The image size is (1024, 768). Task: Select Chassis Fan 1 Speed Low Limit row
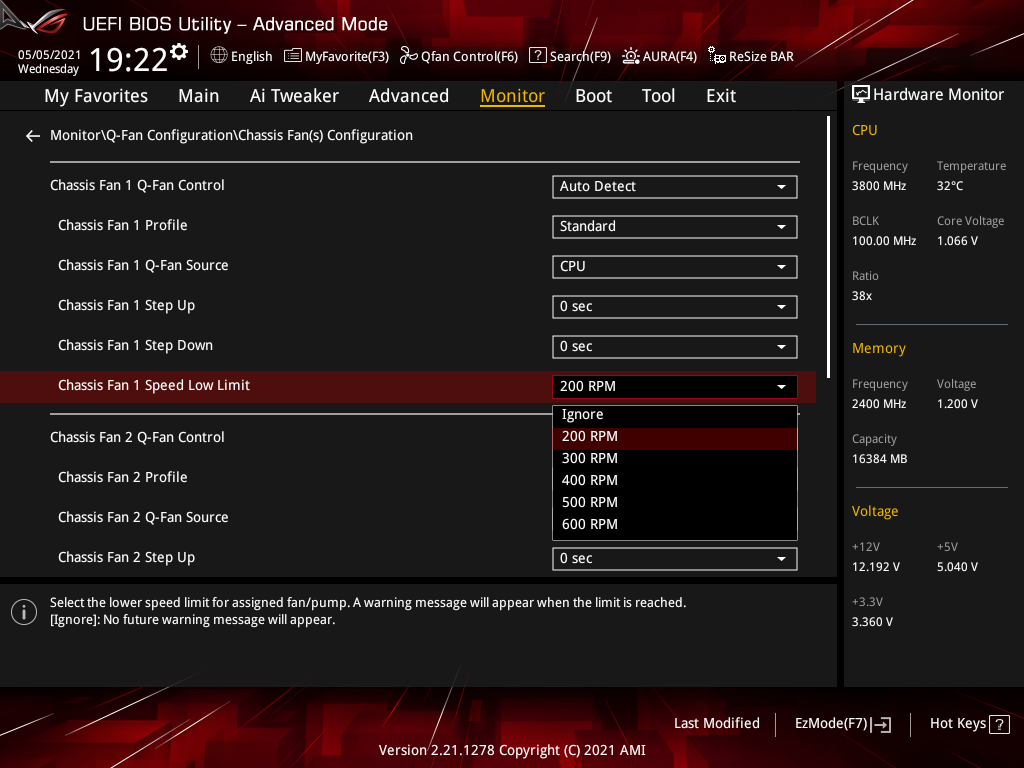pyautogui.click(x=408, y=387)
